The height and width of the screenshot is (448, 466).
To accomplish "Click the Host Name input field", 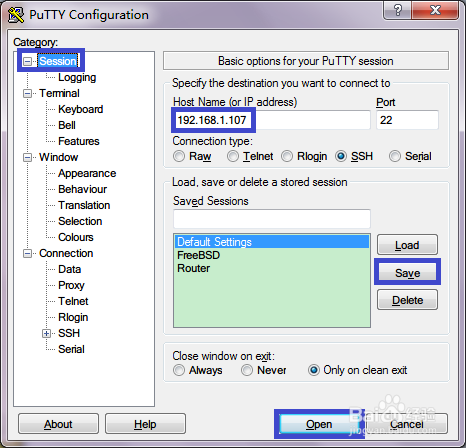I will 272,120.
